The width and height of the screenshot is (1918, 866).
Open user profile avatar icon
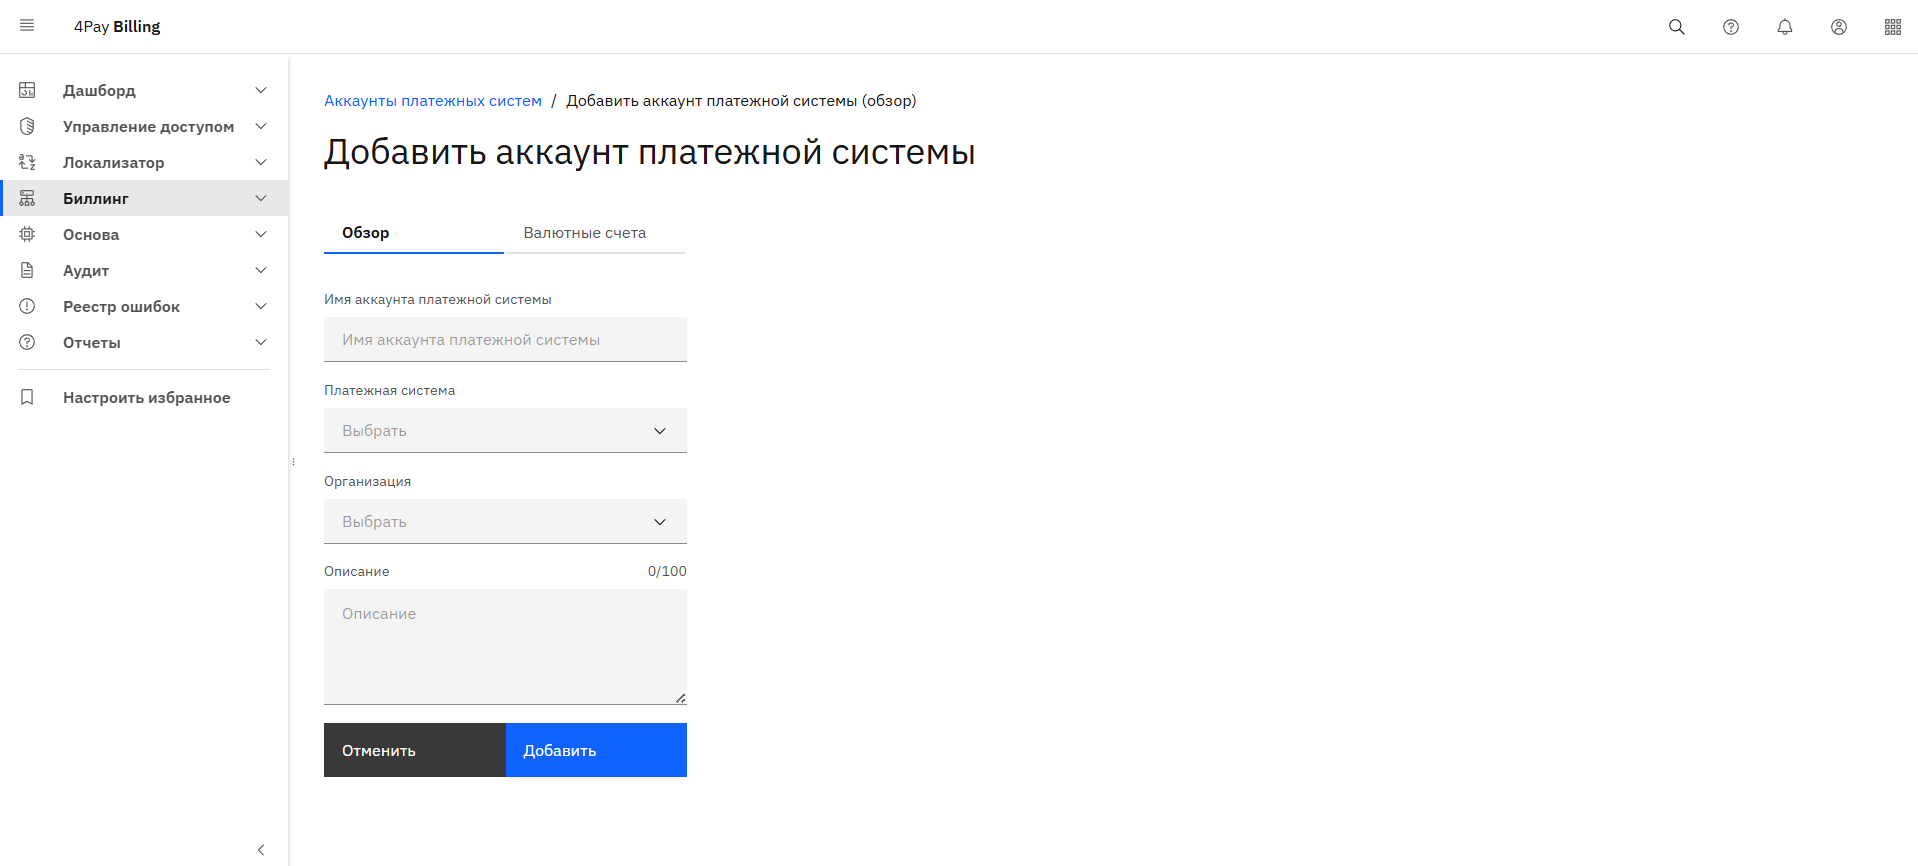[1839, 27]
